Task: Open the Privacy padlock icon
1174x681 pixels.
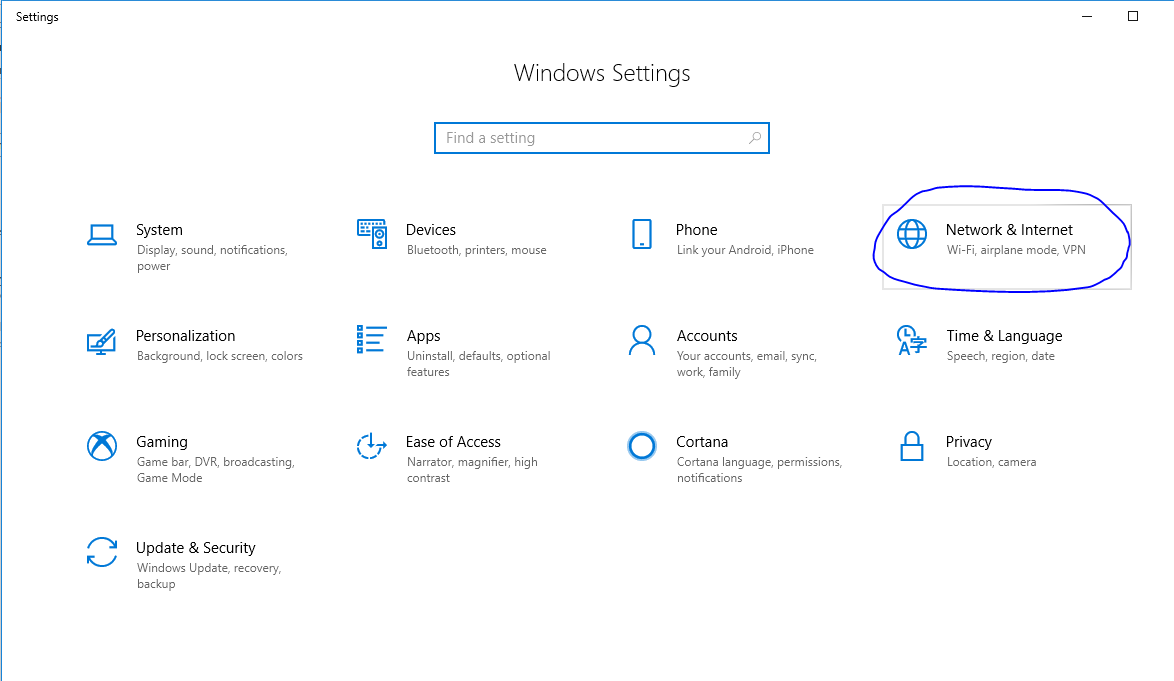Action: coord(912,446)
